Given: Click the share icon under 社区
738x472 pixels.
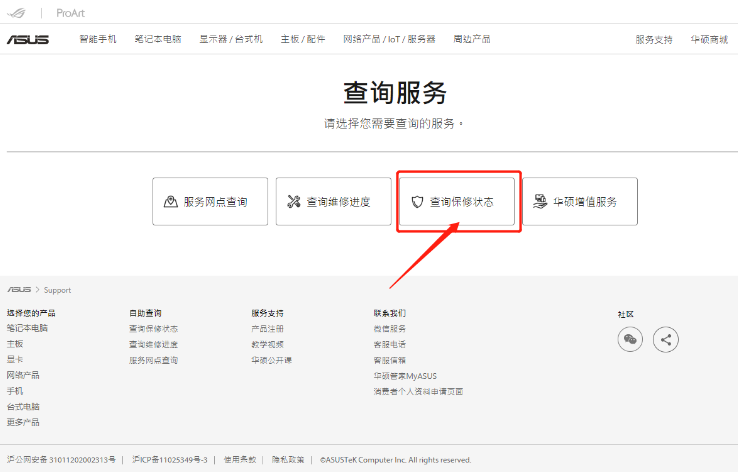Looking at the screenshot, I should pos(666,339).
